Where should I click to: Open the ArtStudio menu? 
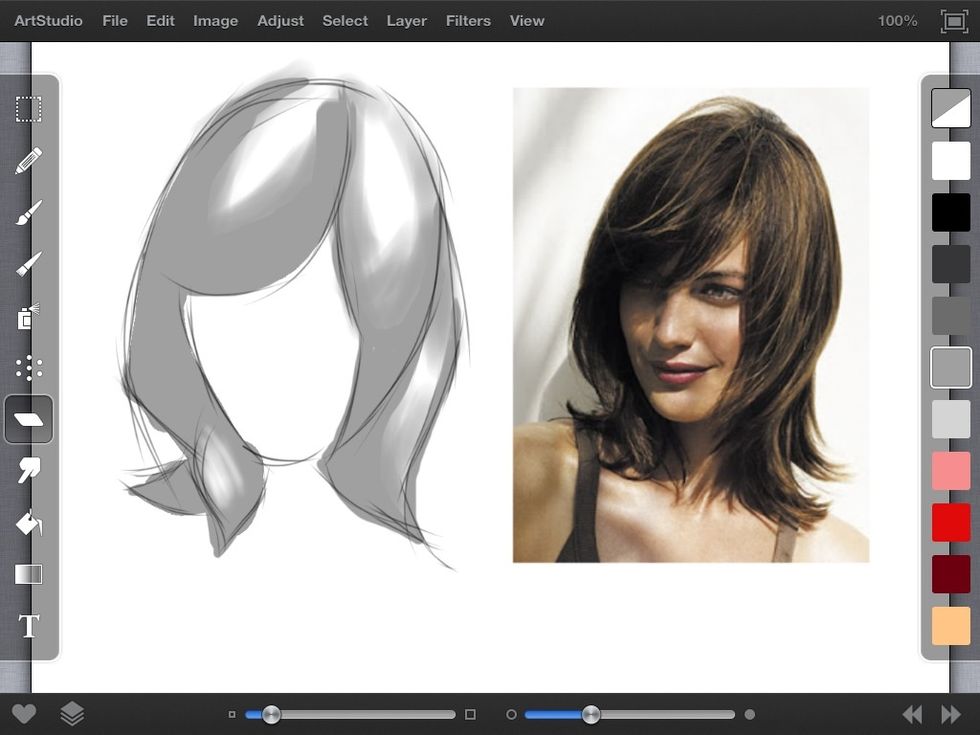[x=48, y=21]
